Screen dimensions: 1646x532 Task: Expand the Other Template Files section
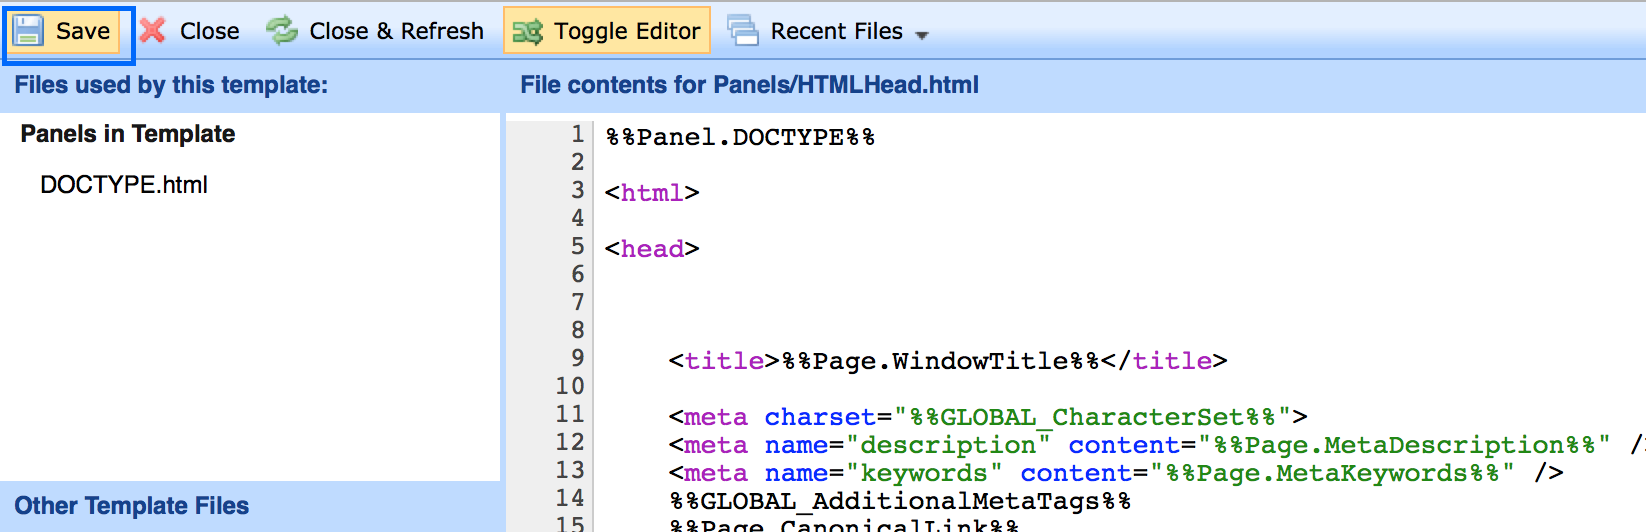(131, 506)
